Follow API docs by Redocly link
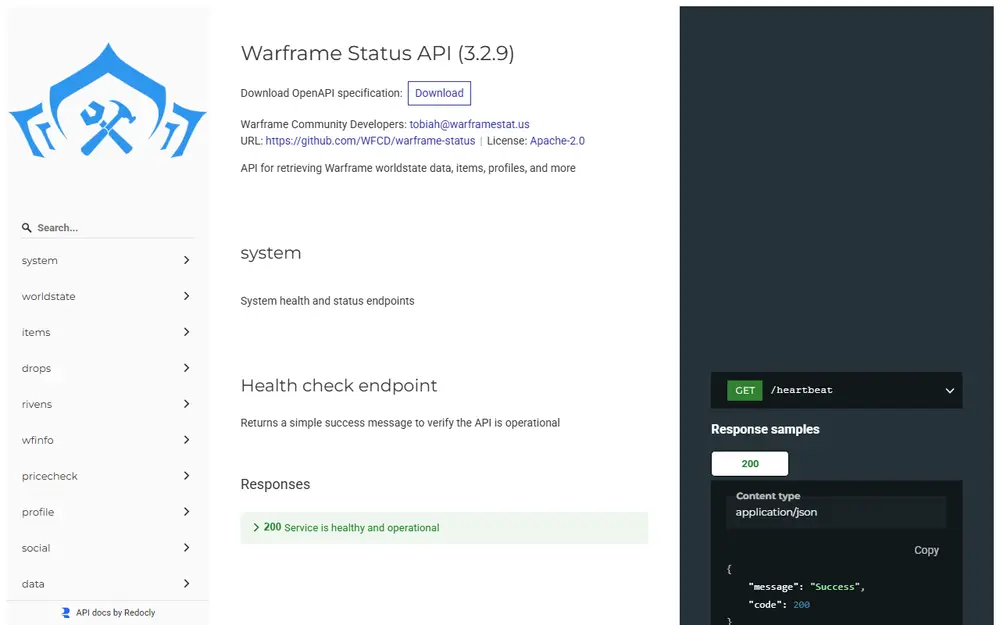Viewport: 1000px width, 625px height. point(115,612)
